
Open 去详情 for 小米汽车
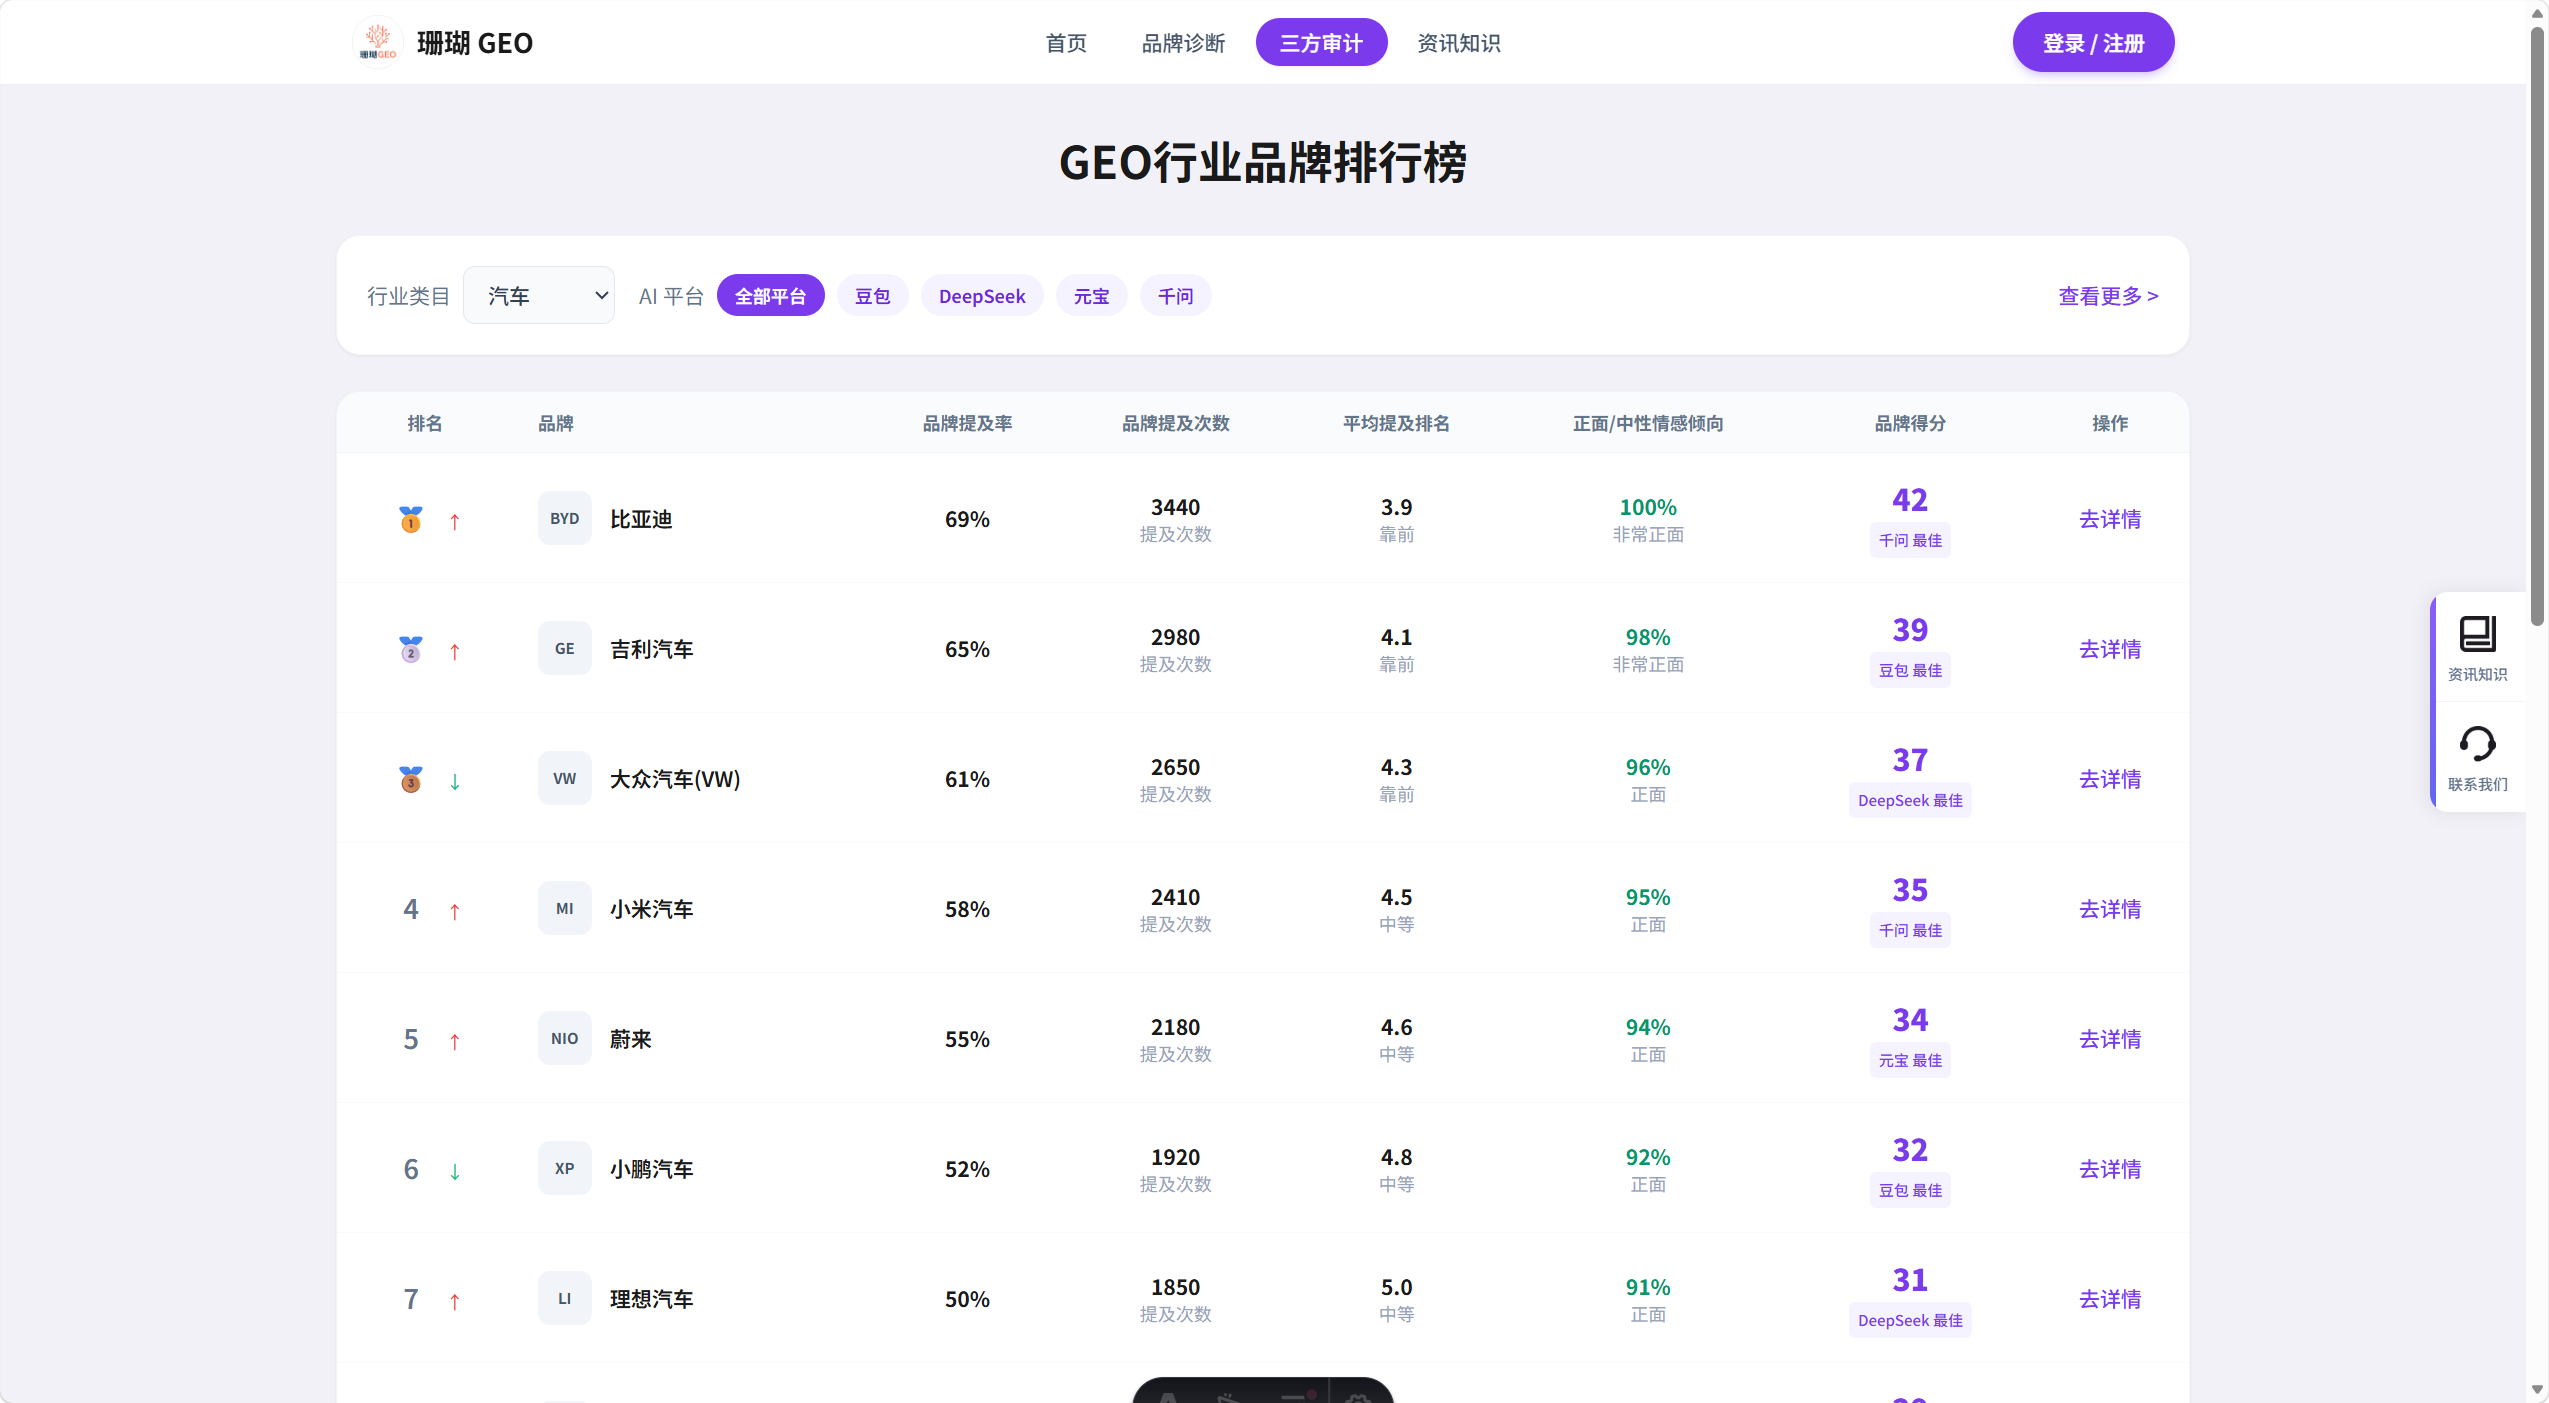click(x=2110, y=909)
